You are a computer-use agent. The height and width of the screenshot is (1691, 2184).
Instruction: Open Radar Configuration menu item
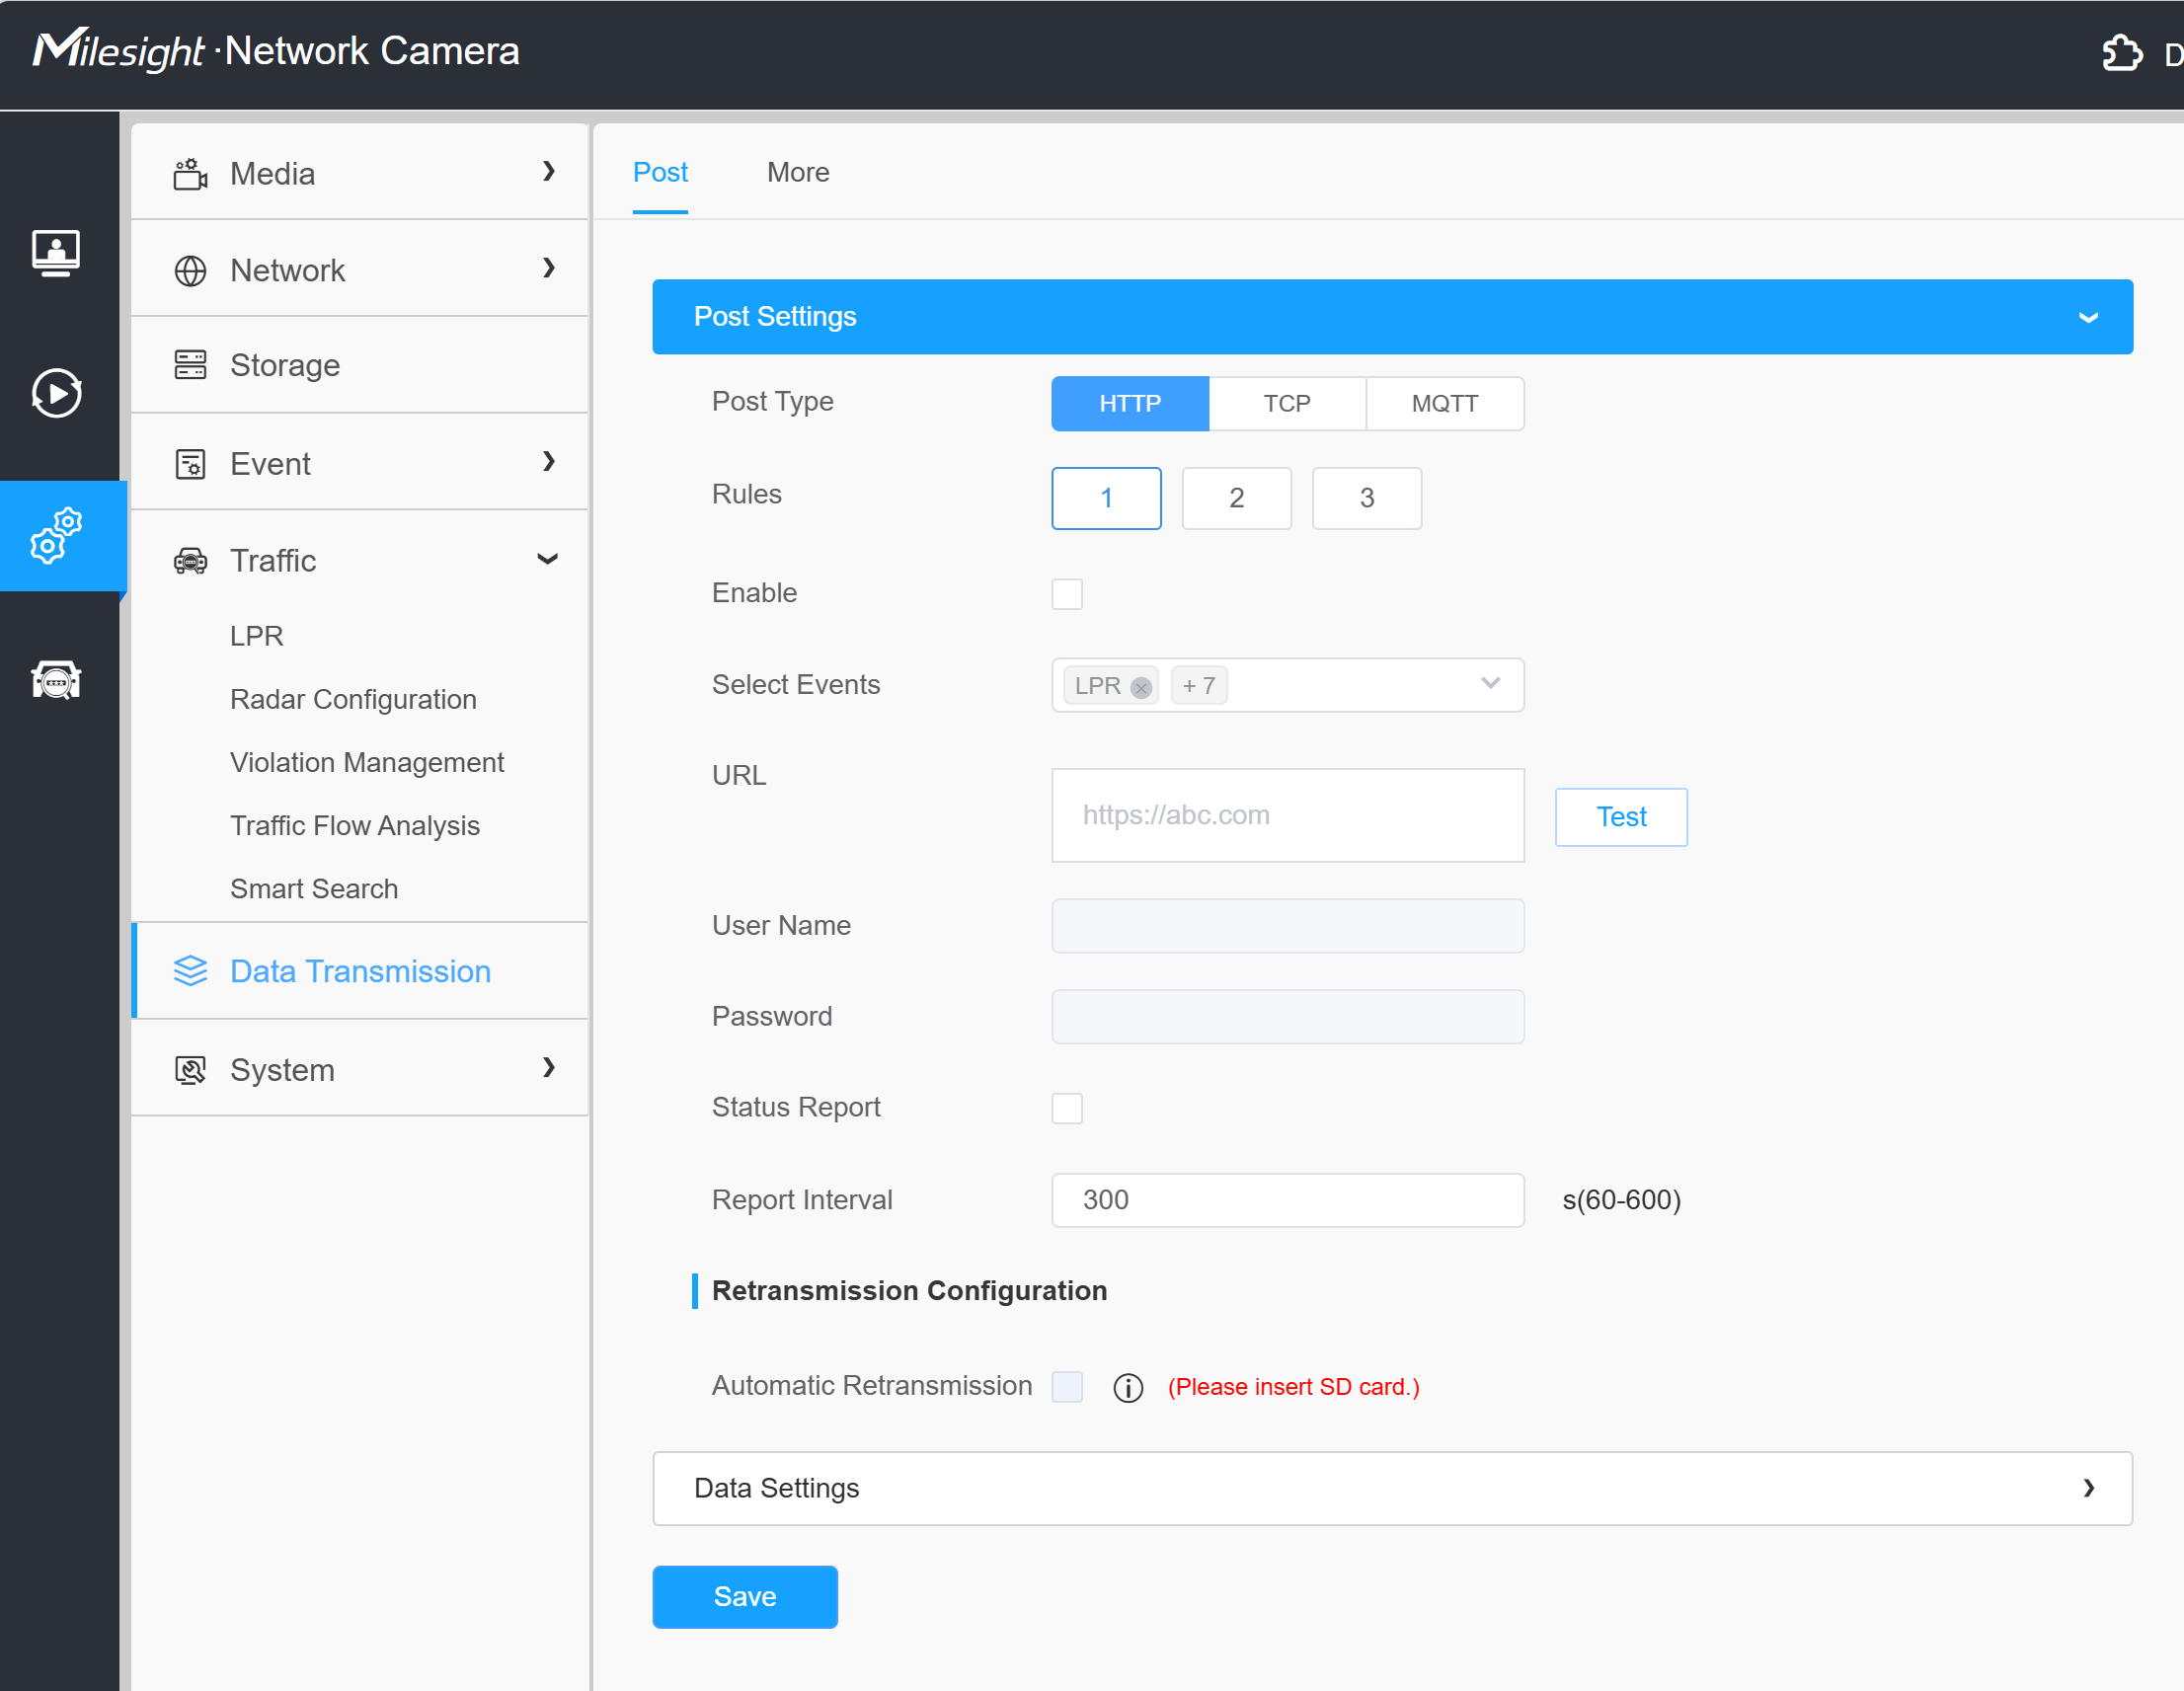coord(353,699)
